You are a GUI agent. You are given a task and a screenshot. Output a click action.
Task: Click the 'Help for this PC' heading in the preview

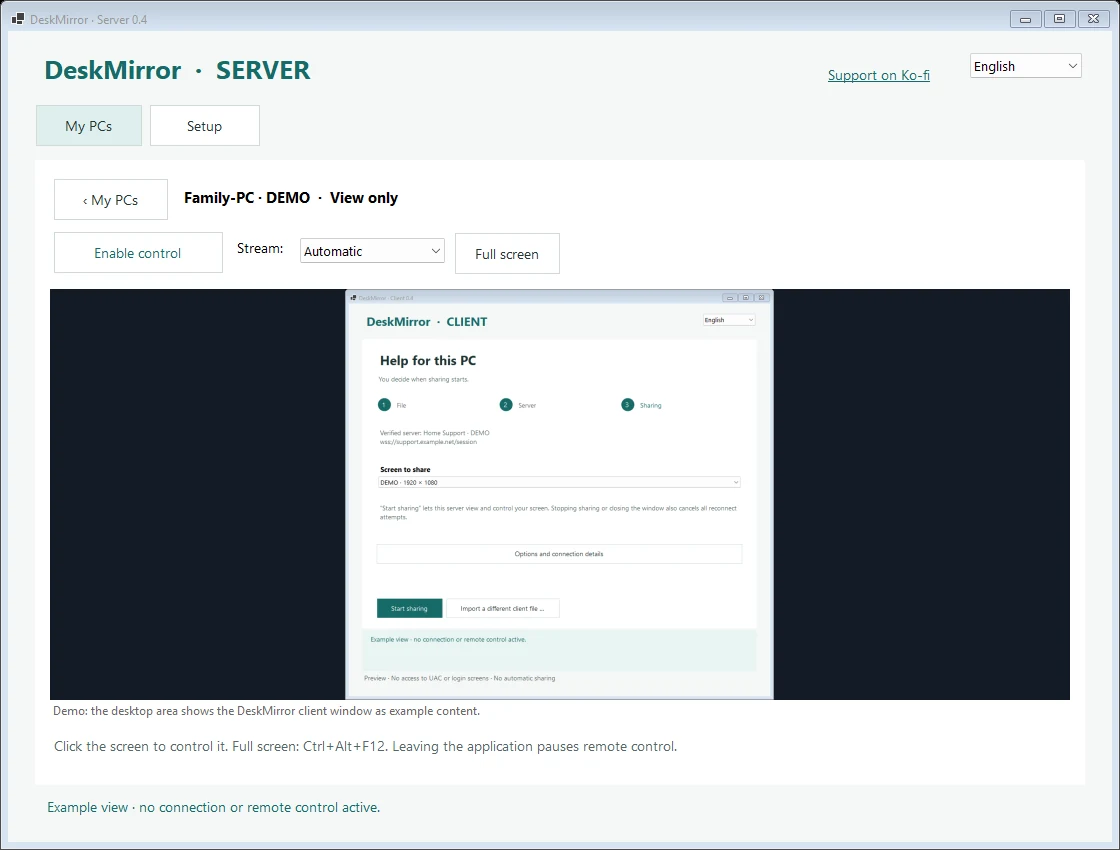point(428,361)
